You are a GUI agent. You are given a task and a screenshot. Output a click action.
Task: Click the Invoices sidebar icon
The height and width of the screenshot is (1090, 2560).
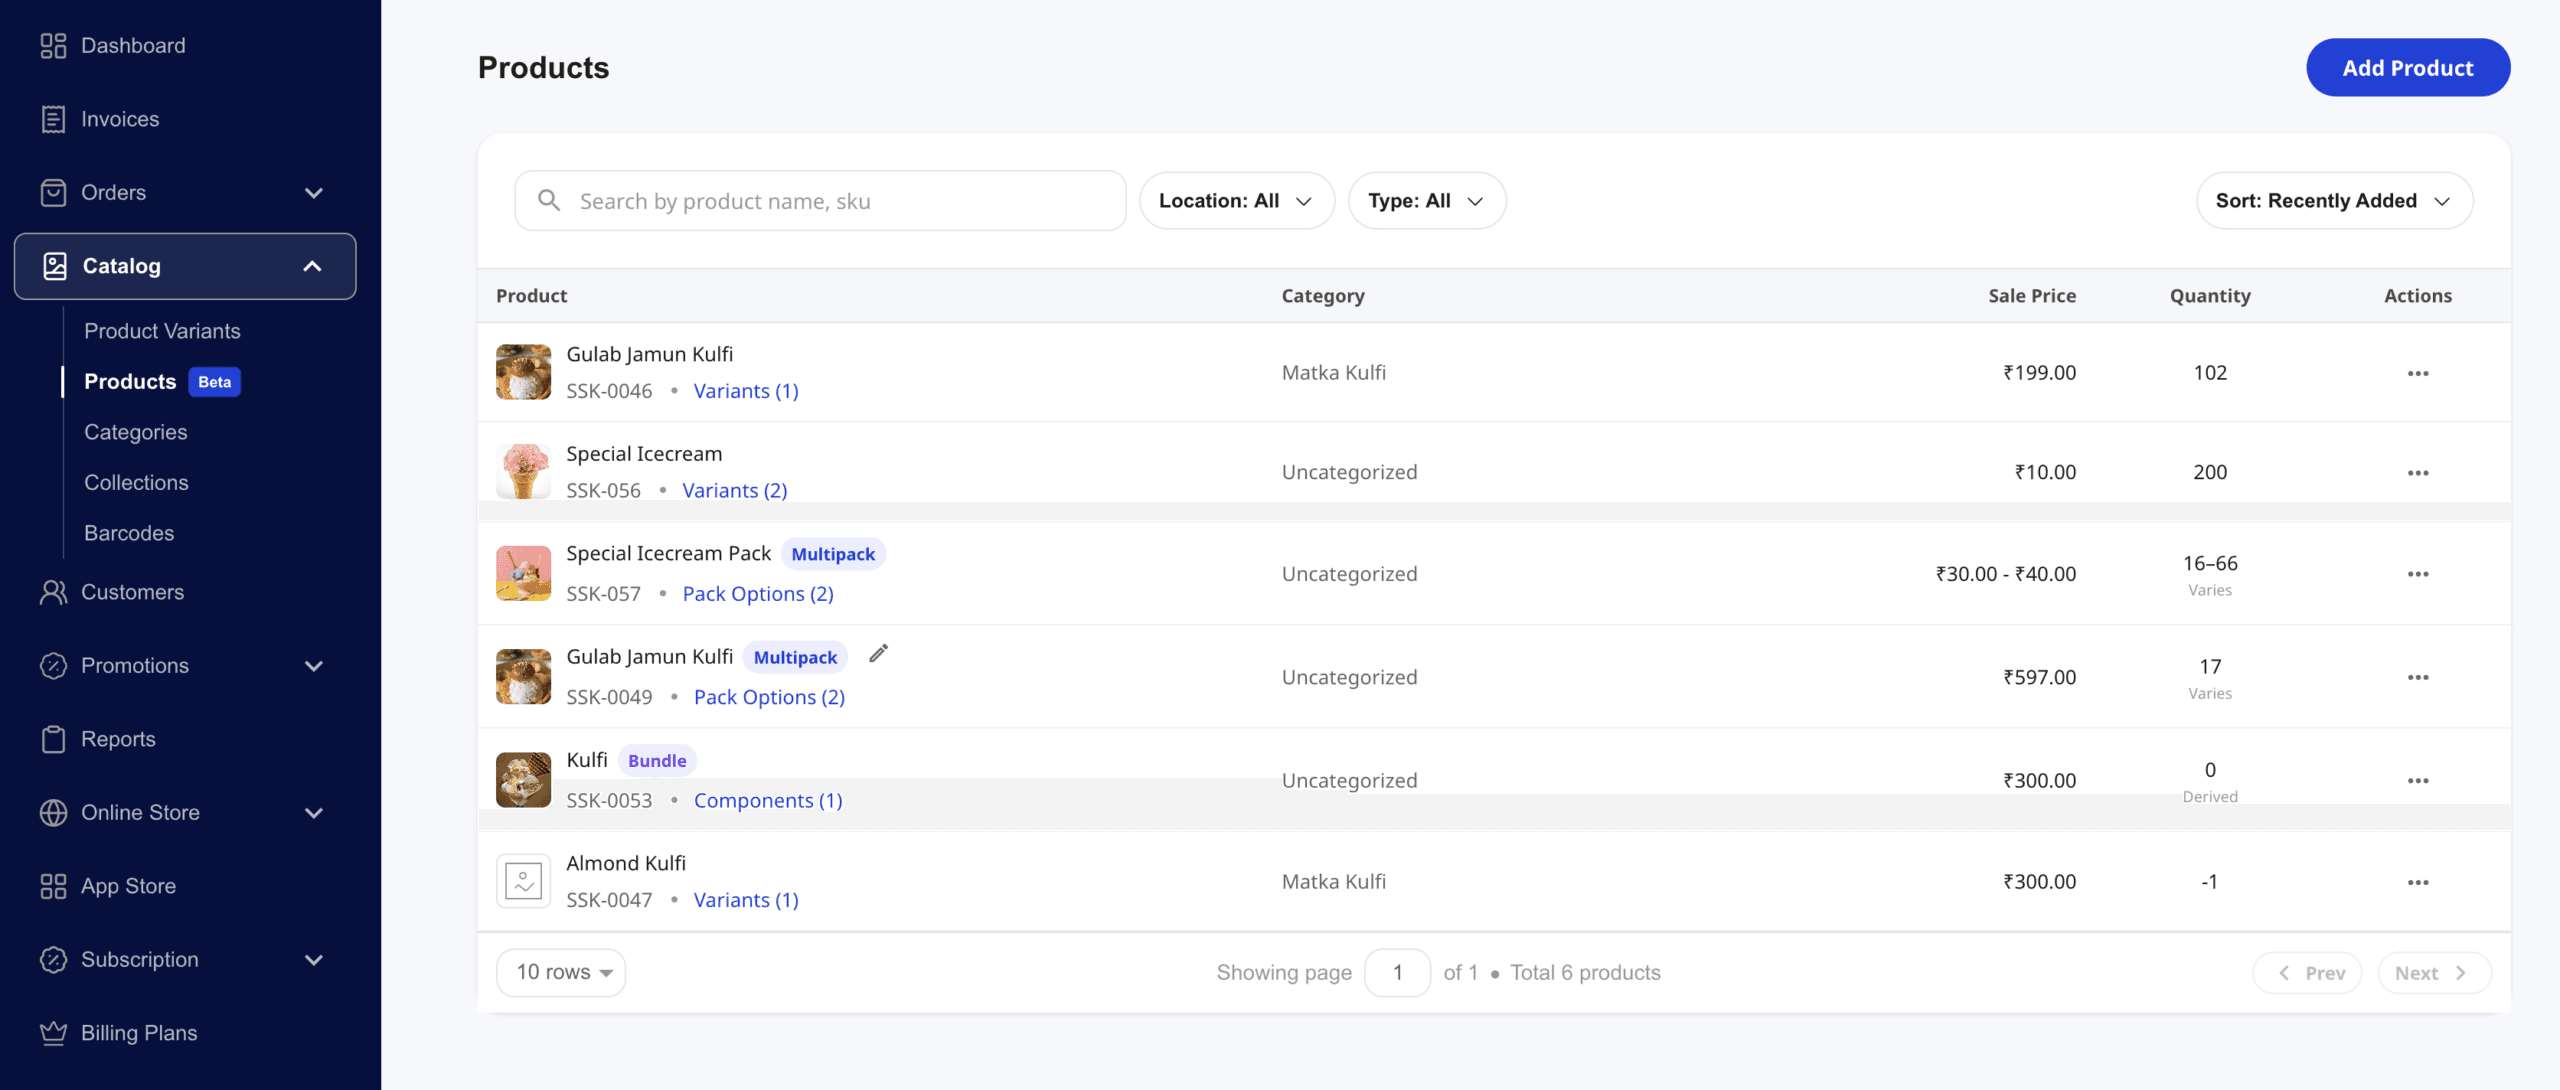tap(53, 119)
